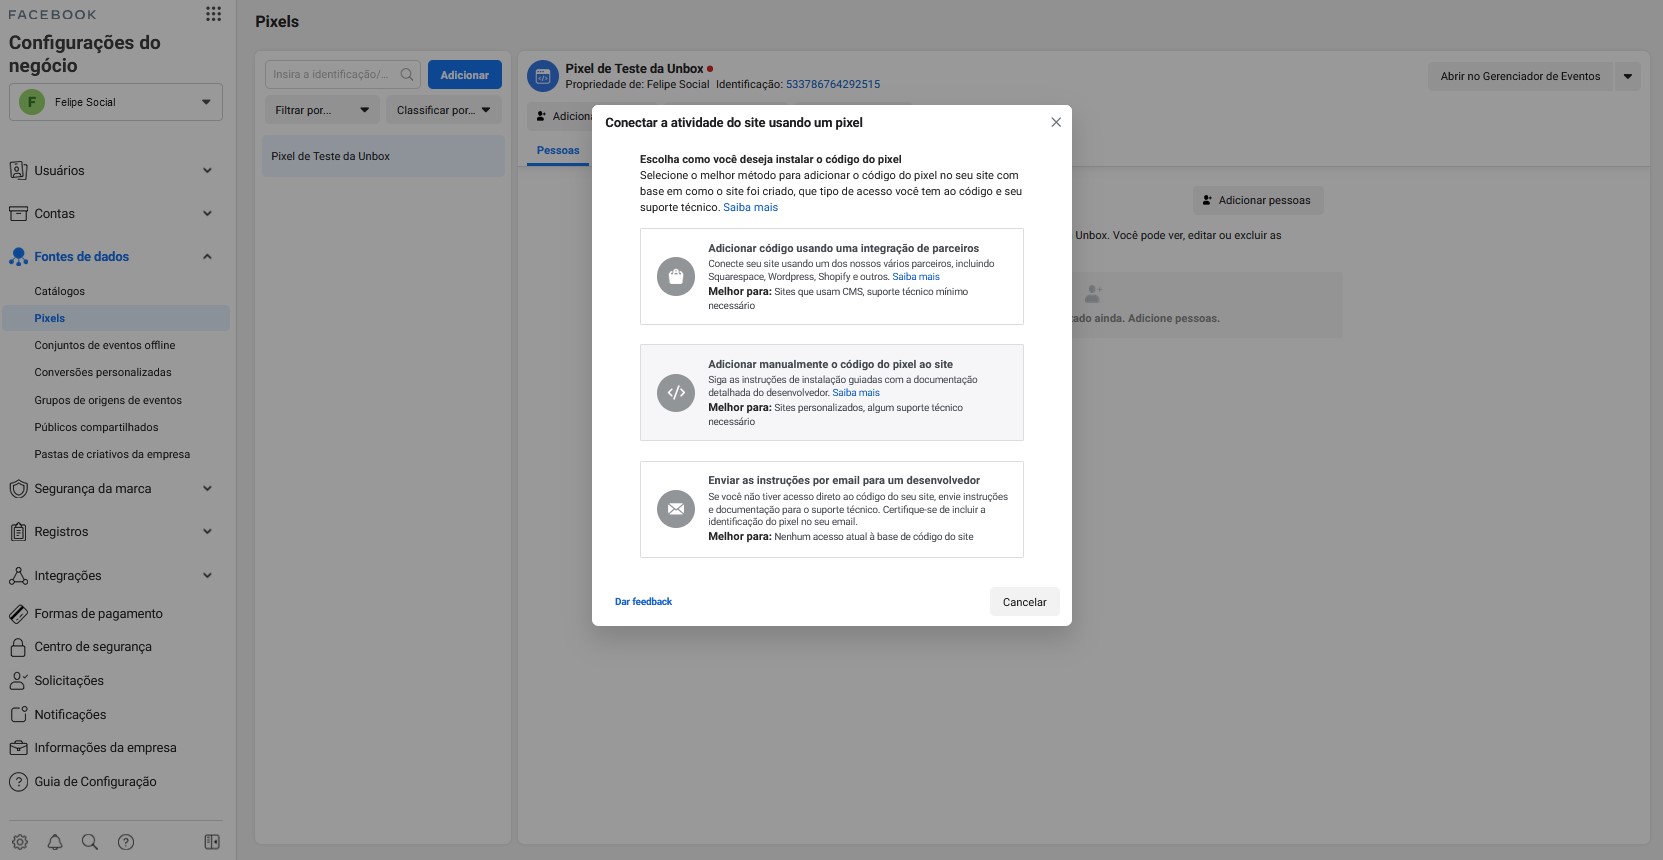Click the Informações da empresa briefcase icon
Viewport: 1663px width, 860px height.
click(x=18, y=748)
